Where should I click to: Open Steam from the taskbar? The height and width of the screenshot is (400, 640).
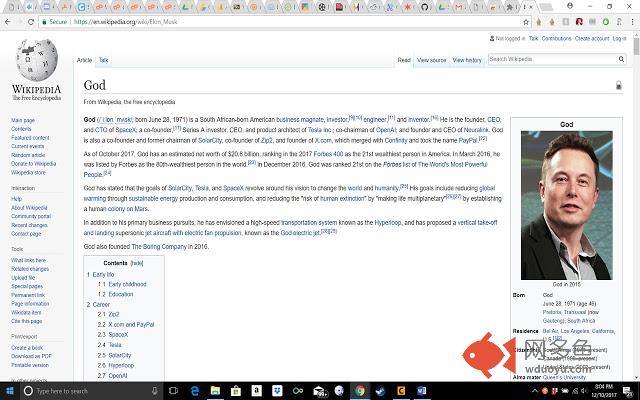380,391
